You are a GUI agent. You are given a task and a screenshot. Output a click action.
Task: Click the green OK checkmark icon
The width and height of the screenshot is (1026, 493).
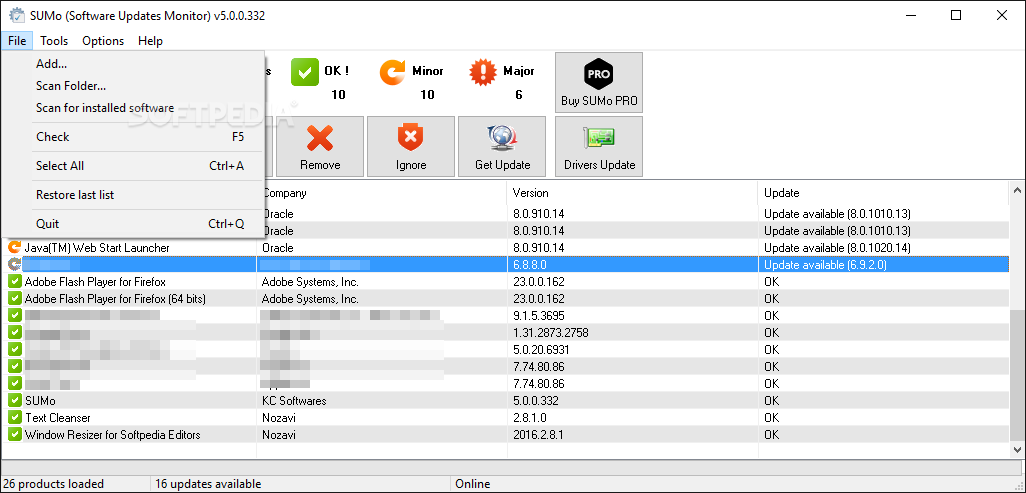(x=304, y=73)
